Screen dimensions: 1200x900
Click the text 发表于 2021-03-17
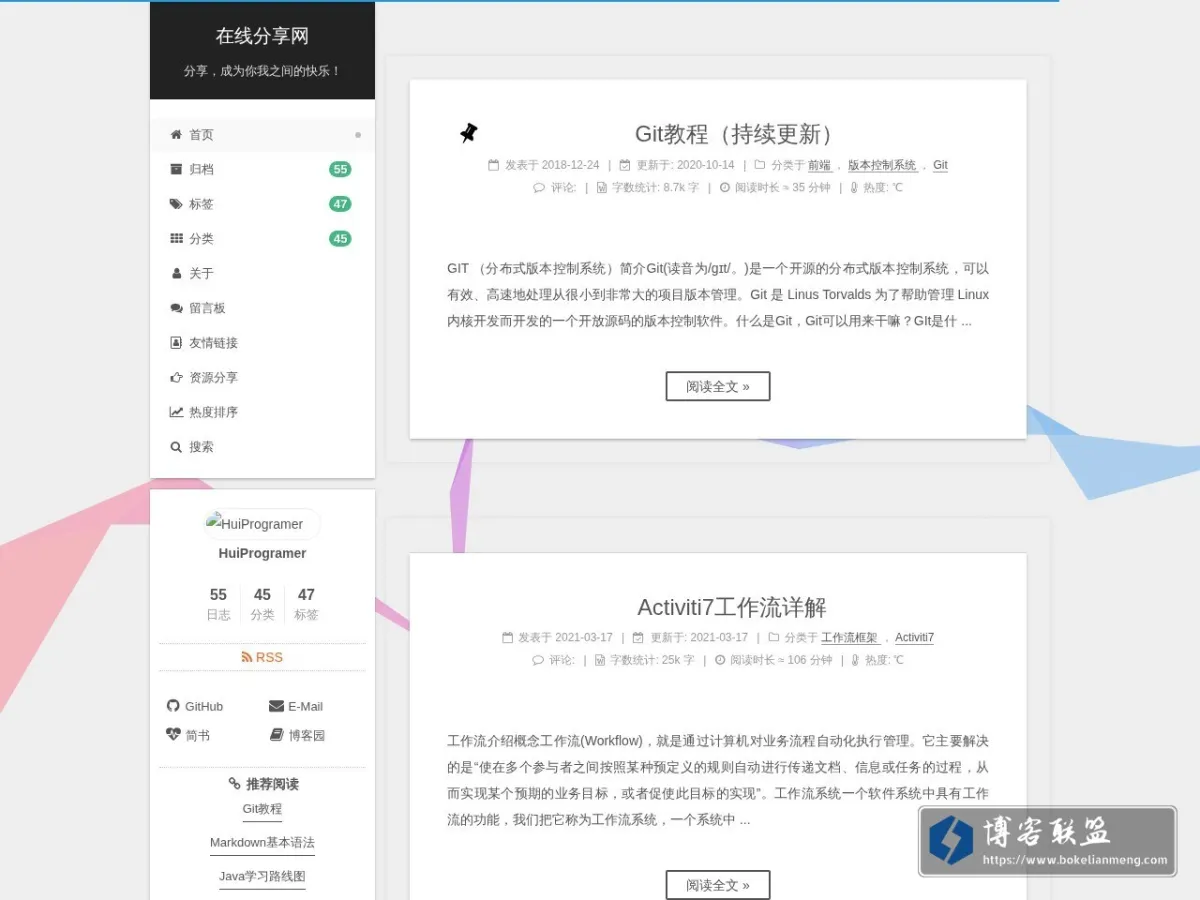point(565,637)
